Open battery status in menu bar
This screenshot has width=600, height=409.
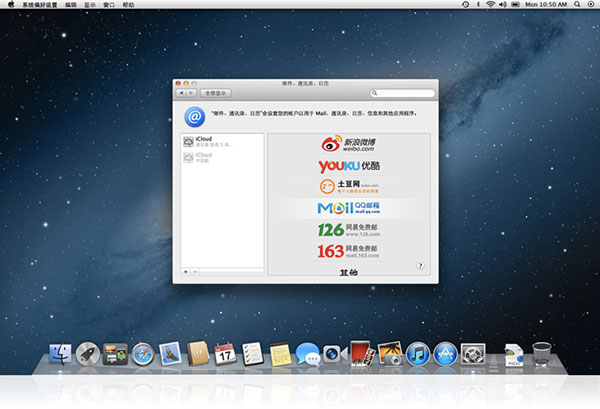(515, 4)
